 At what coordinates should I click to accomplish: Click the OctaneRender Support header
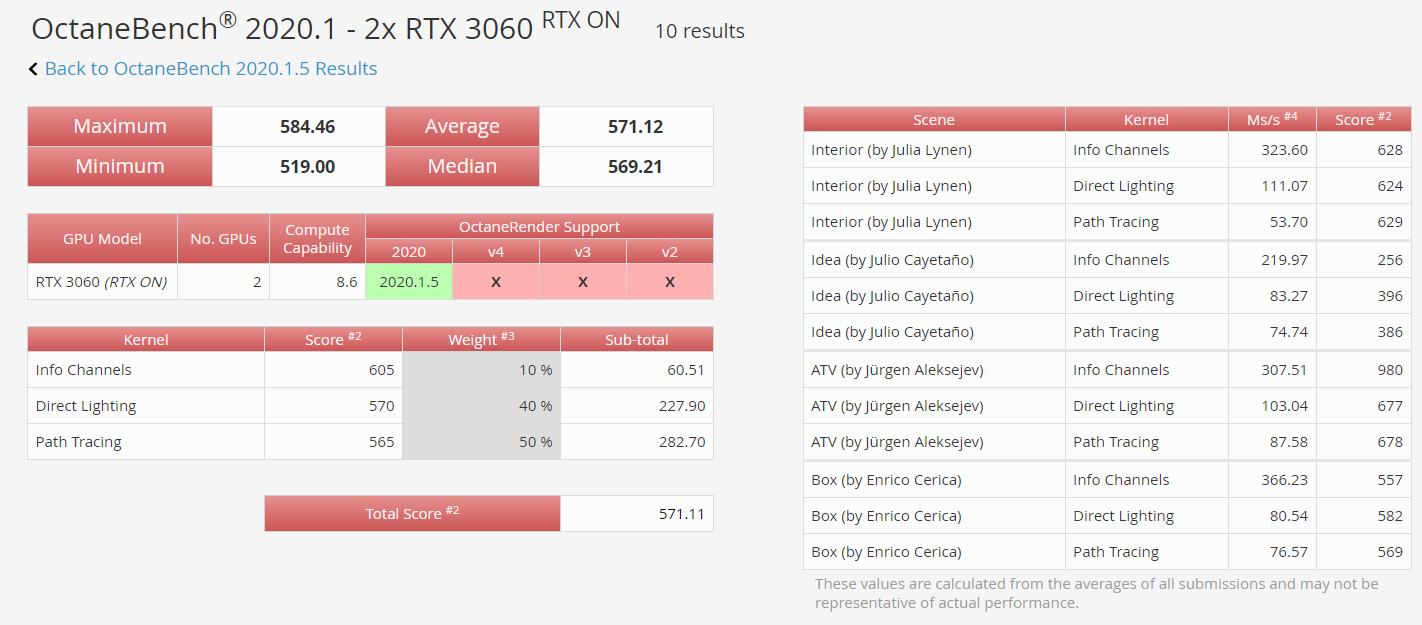point(539,226)
